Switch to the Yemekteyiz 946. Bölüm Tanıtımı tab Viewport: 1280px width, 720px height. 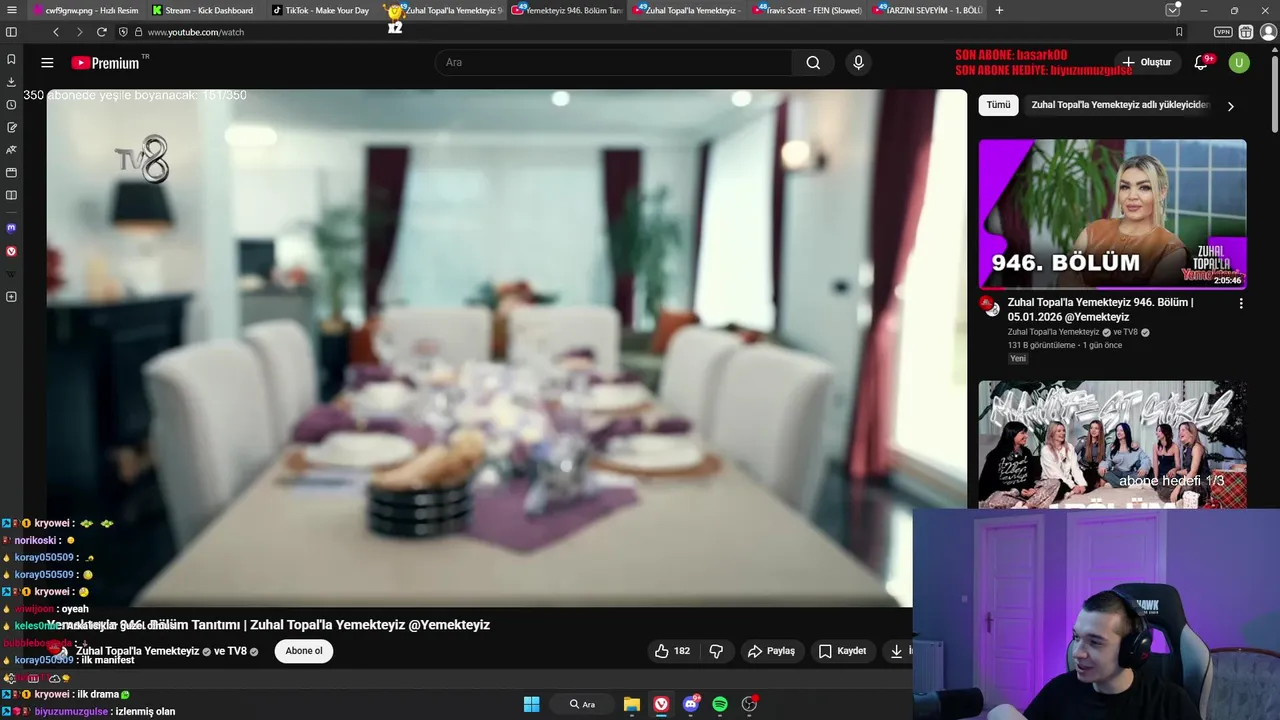click(x=567, y=10)
